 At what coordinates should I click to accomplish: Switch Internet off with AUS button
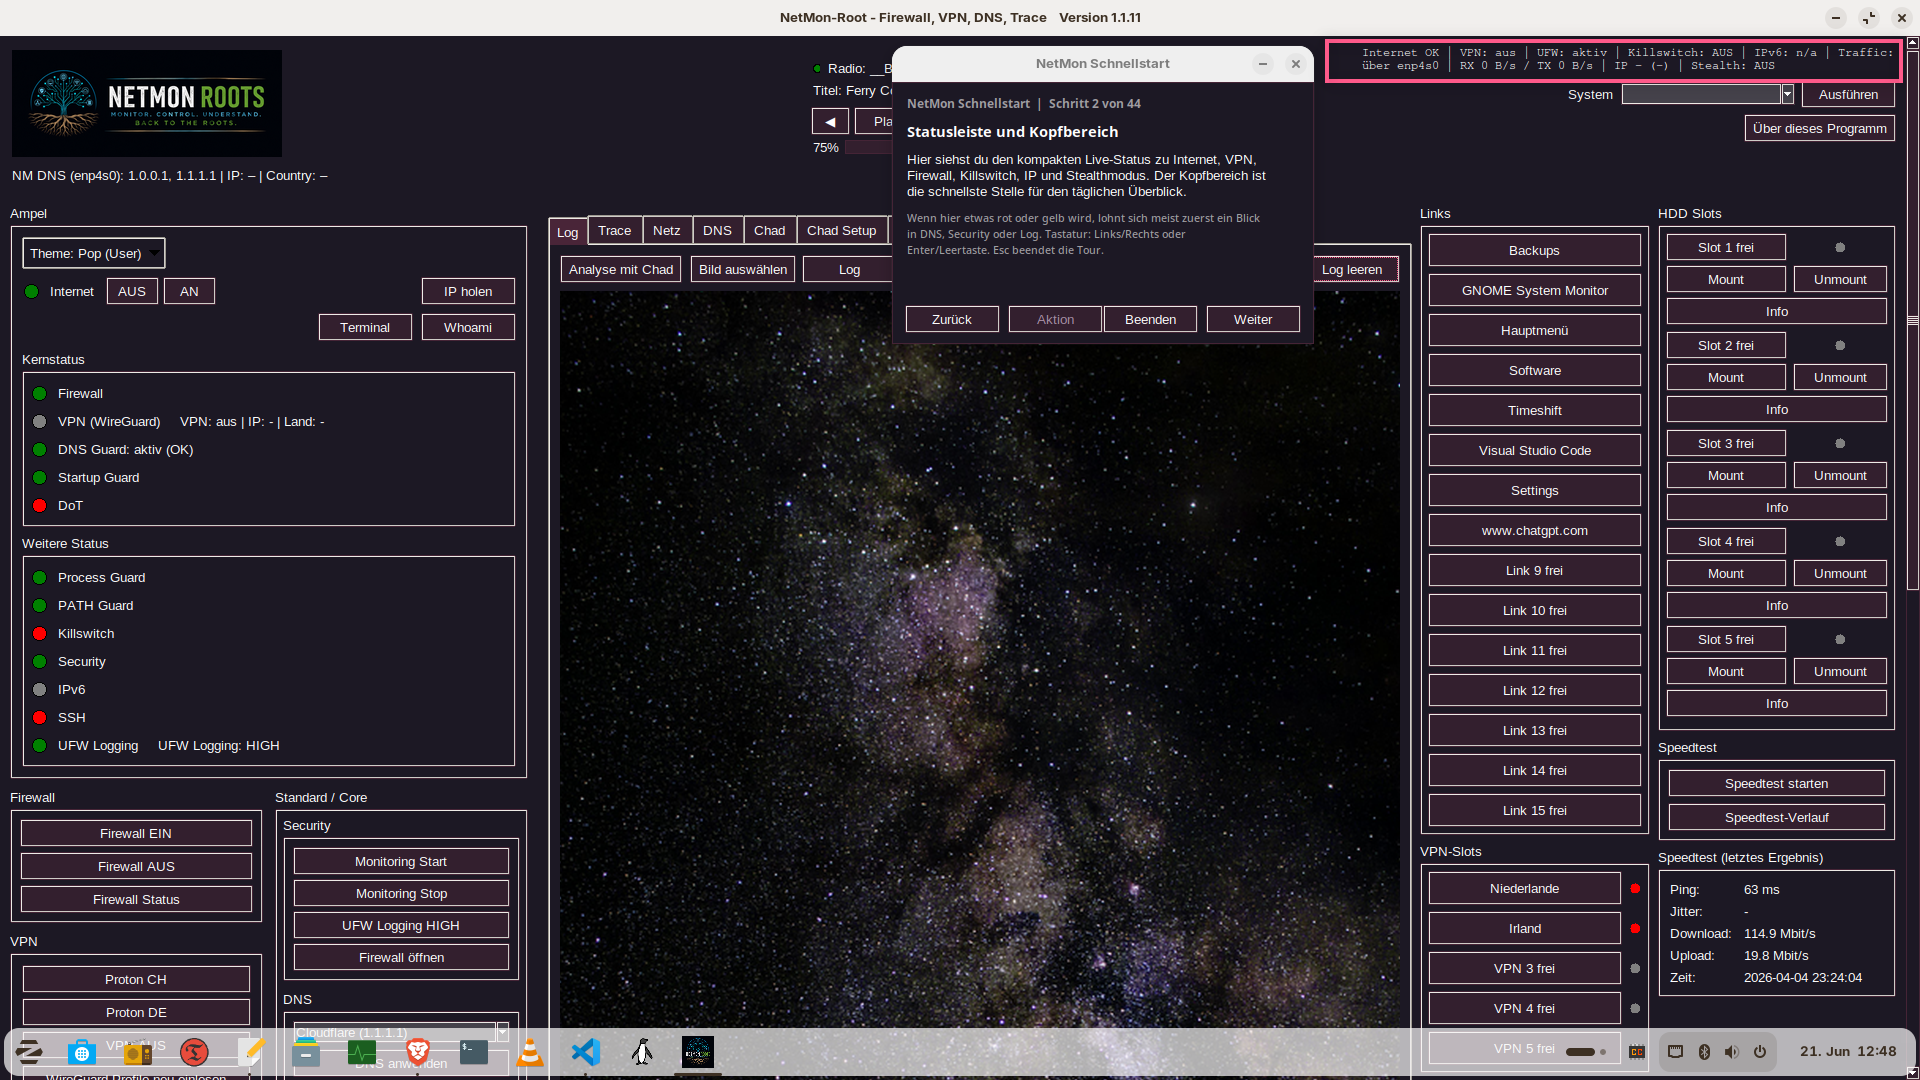point(132,291)
